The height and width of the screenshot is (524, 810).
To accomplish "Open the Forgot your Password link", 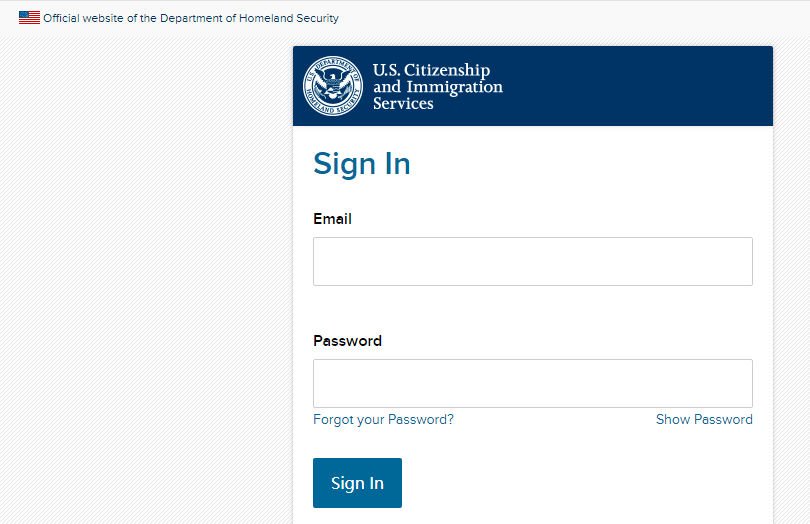I will pyautogui.click(x=383, y=420).
